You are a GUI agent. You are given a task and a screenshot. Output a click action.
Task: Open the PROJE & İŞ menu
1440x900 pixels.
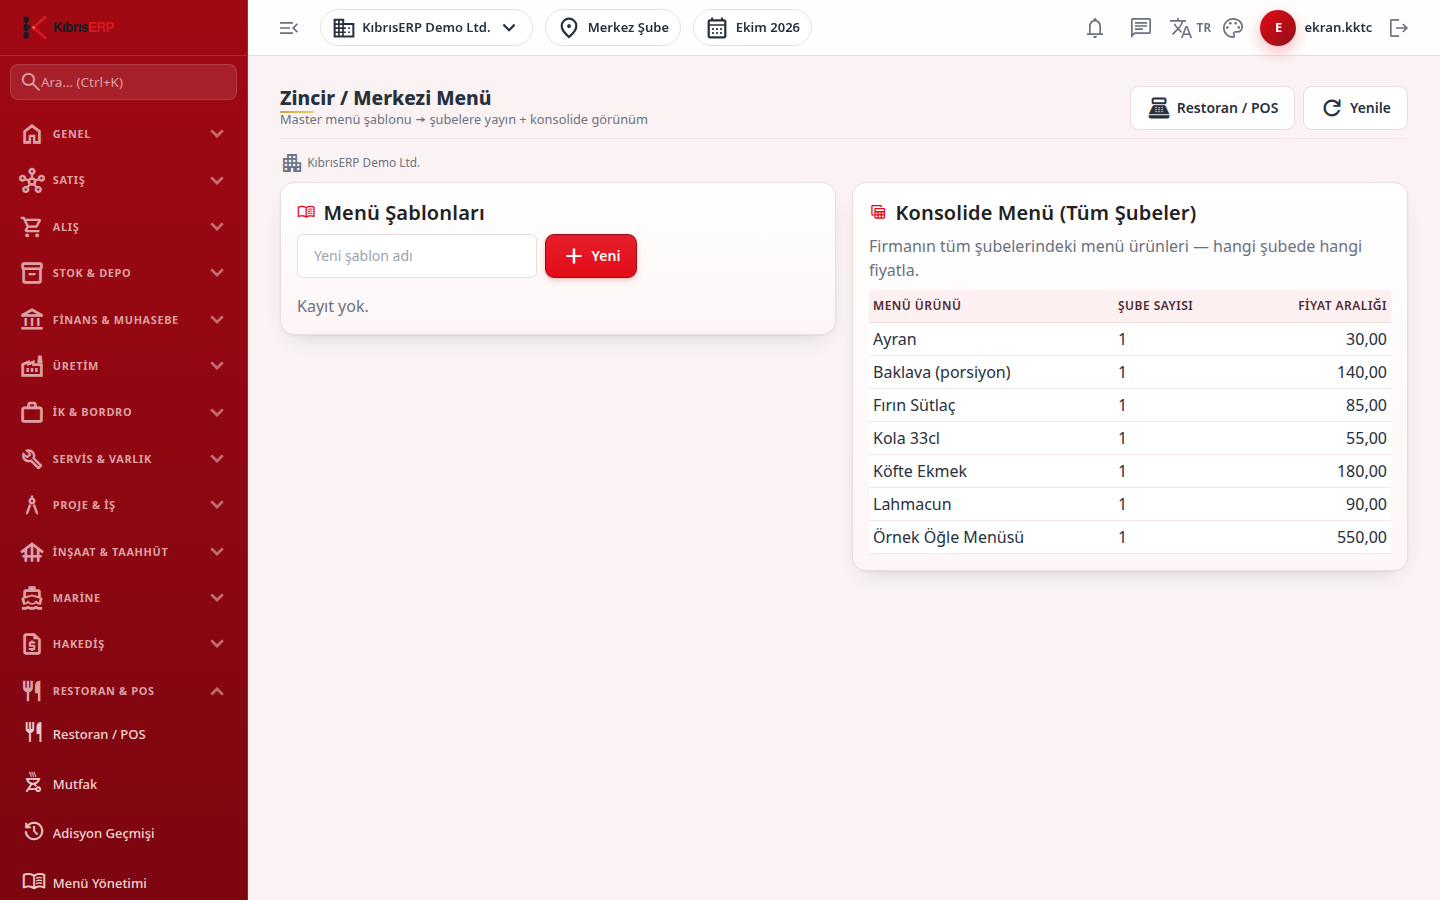124,505
